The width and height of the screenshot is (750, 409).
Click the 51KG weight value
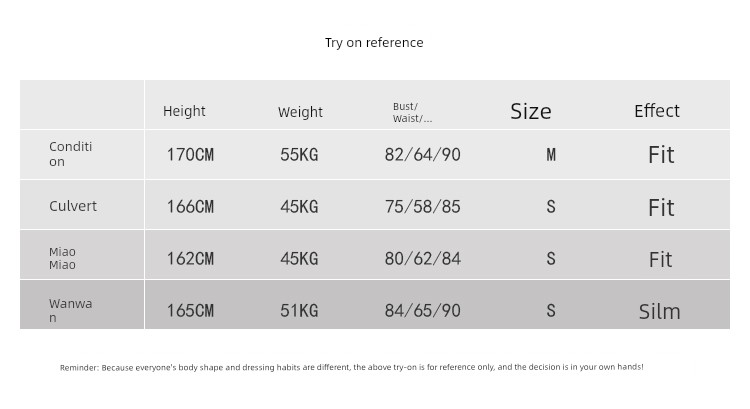299,311
